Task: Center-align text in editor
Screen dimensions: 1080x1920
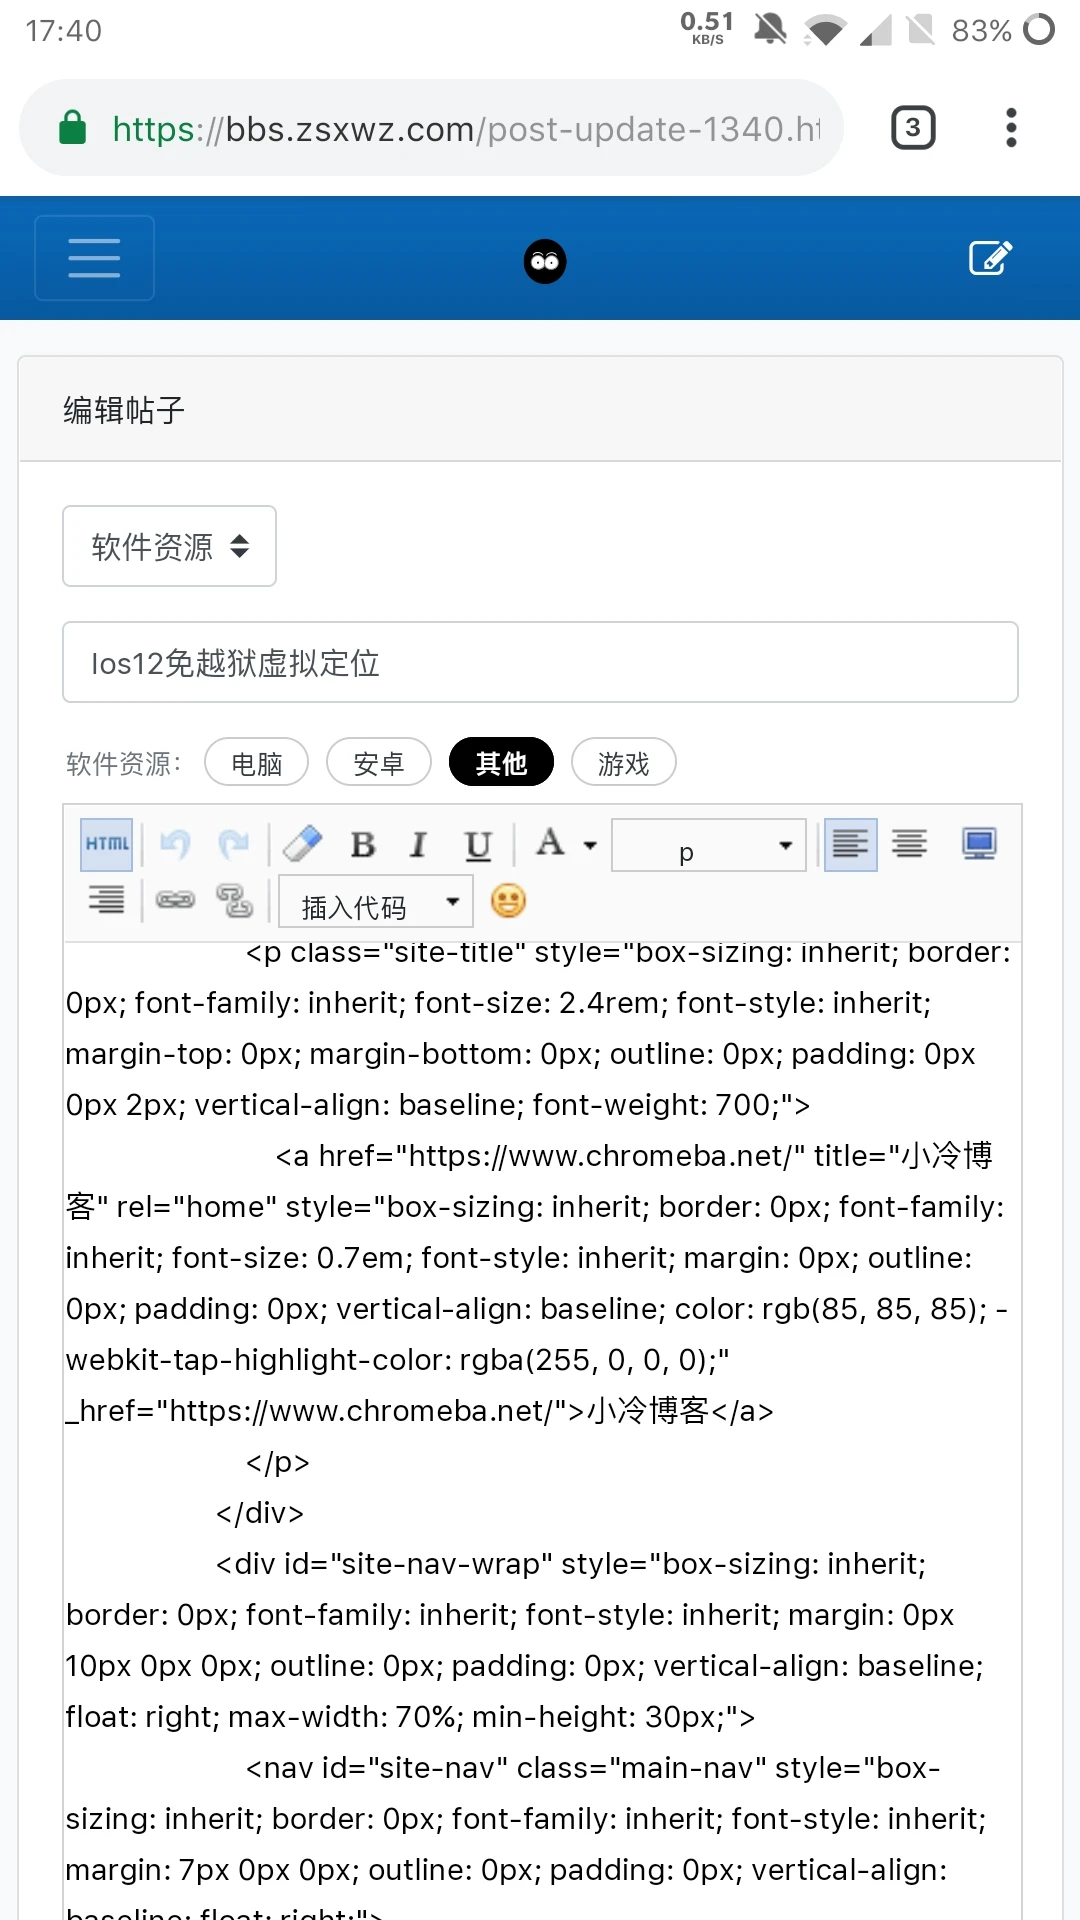Action: coord(910,844)
